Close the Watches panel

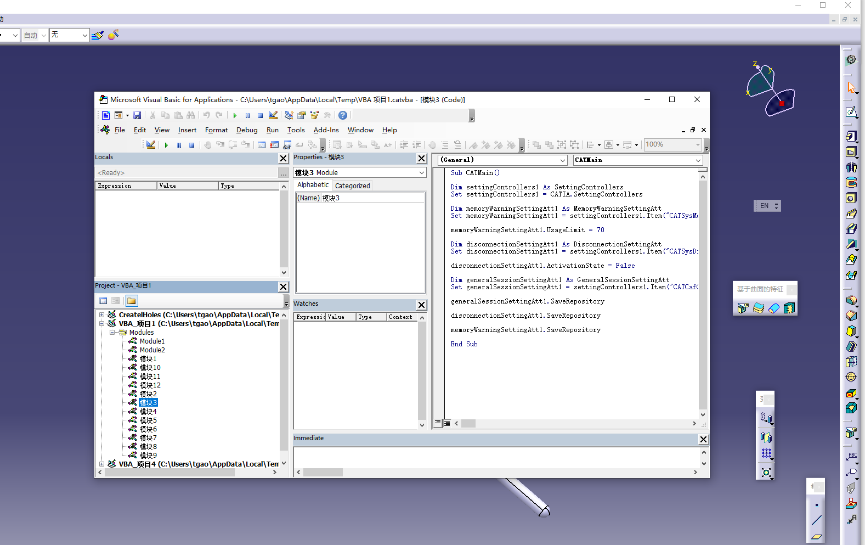click(x=421, y=303)
